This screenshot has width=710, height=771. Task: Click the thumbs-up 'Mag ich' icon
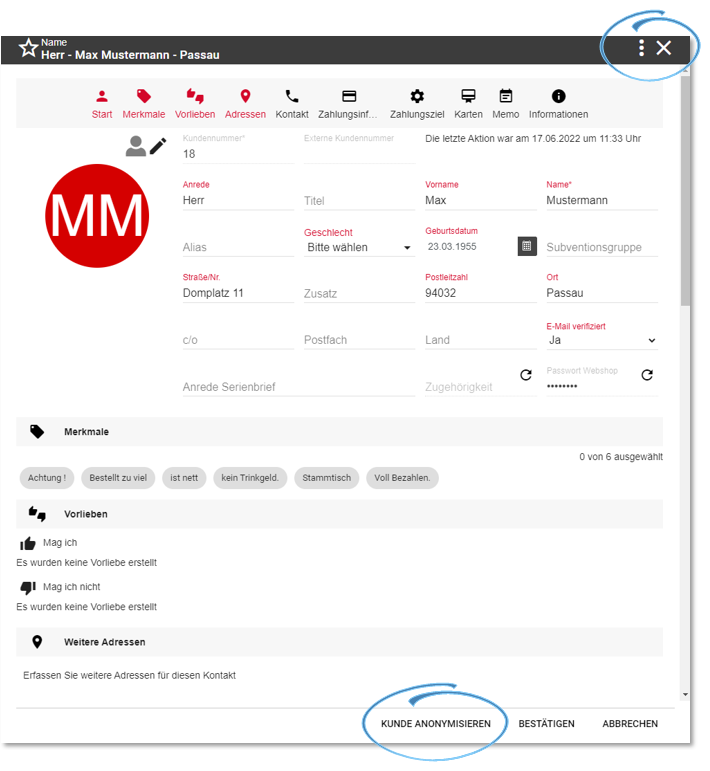(28, 543)
